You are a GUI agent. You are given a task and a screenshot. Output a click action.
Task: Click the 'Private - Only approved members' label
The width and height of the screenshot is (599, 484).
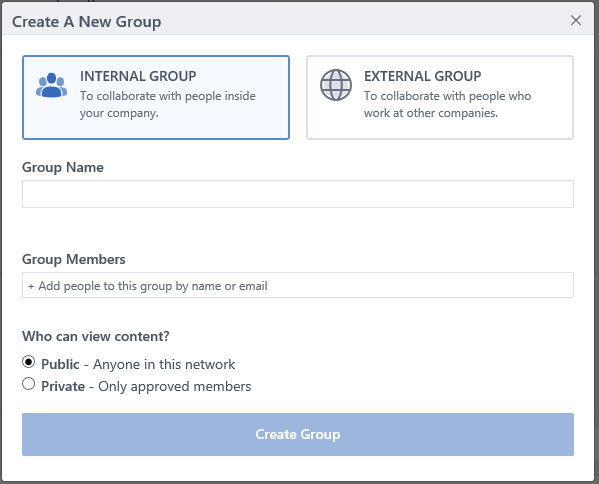(146, 386)
